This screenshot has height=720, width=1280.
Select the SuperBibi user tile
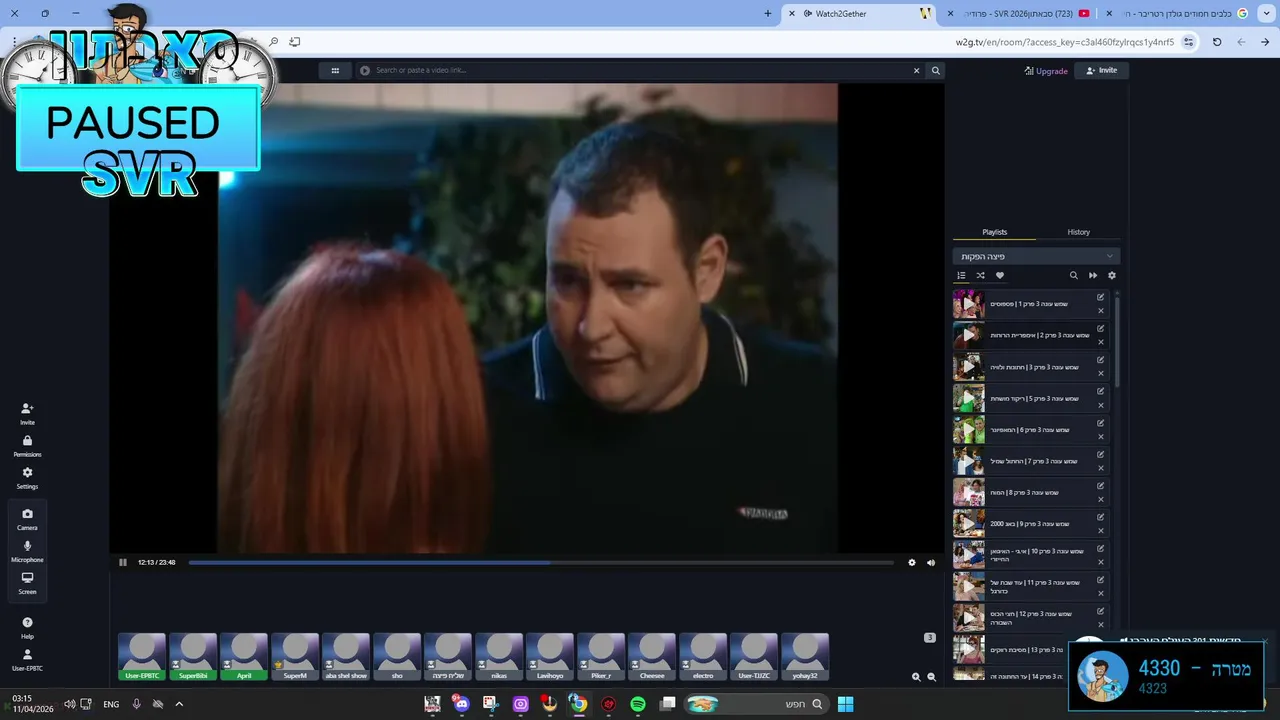coord(193,656)
